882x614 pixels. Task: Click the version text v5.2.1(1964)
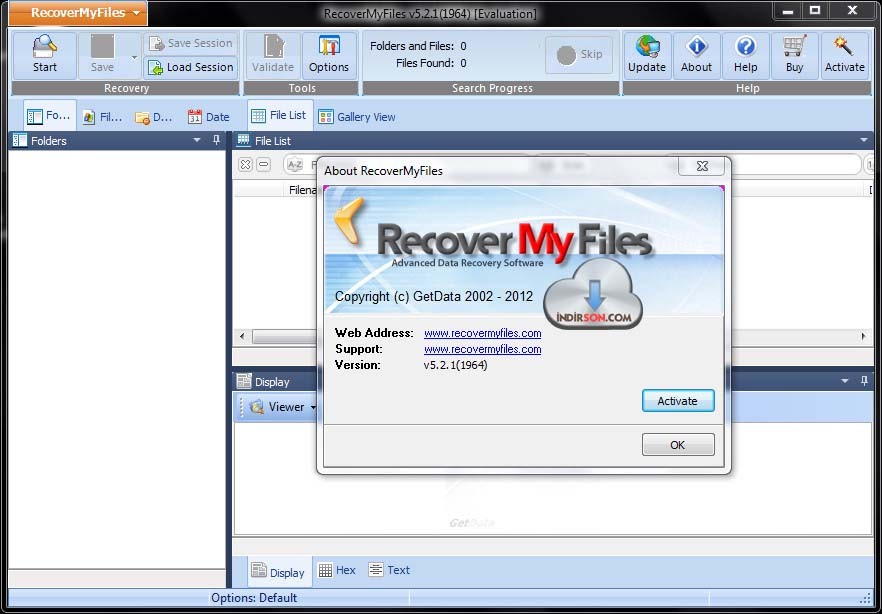pyautogui.click(x=456, y=365)
